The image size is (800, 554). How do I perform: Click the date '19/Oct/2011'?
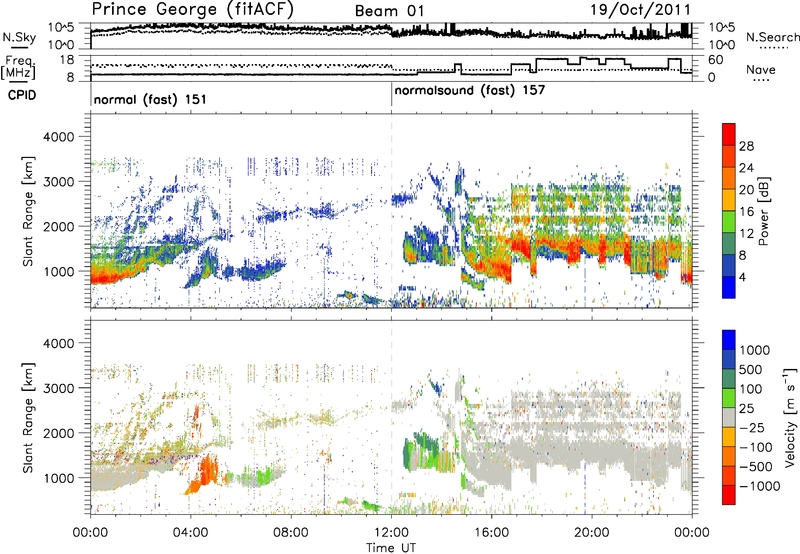(641, 10)
